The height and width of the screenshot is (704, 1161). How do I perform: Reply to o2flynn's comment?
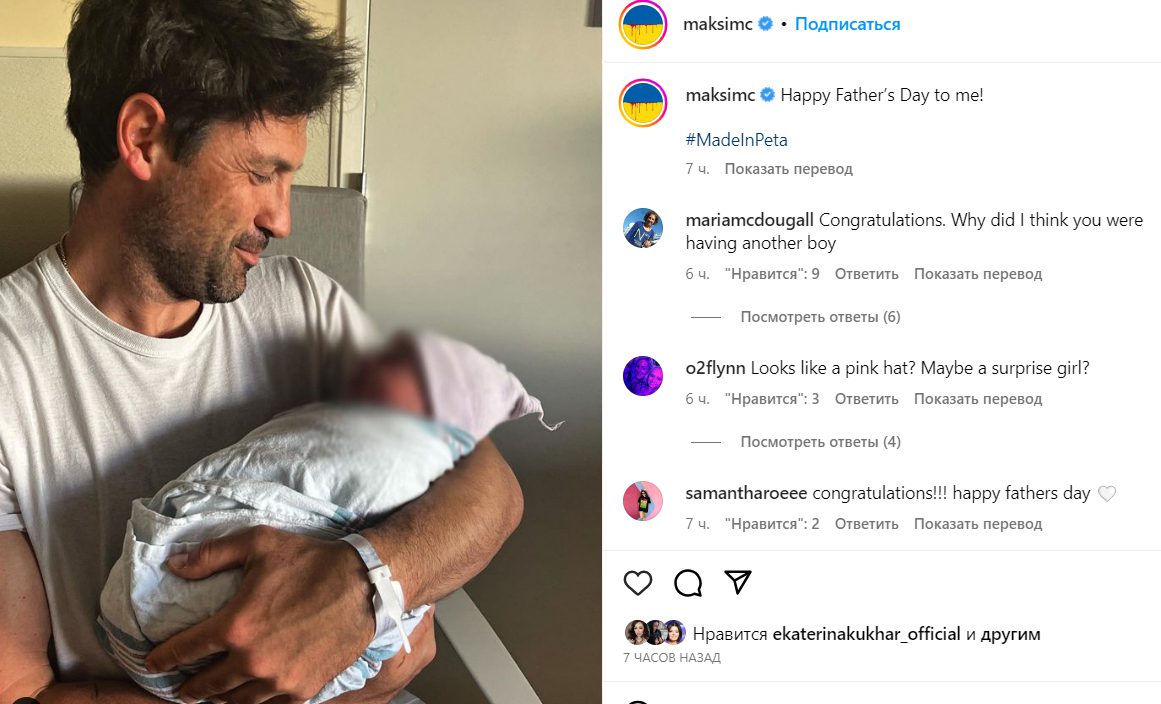pyautogui.click(x=866, y=399)
